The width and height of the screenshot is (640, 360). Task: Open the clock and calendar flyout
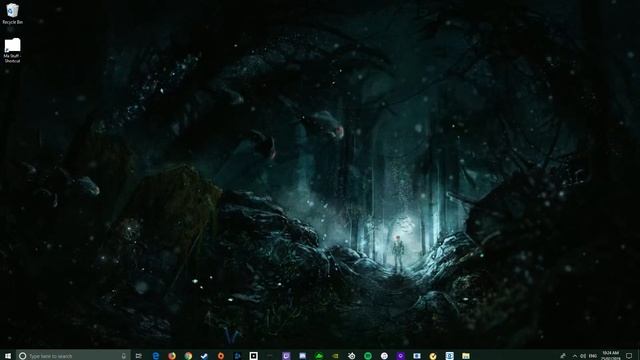(611, 356)
